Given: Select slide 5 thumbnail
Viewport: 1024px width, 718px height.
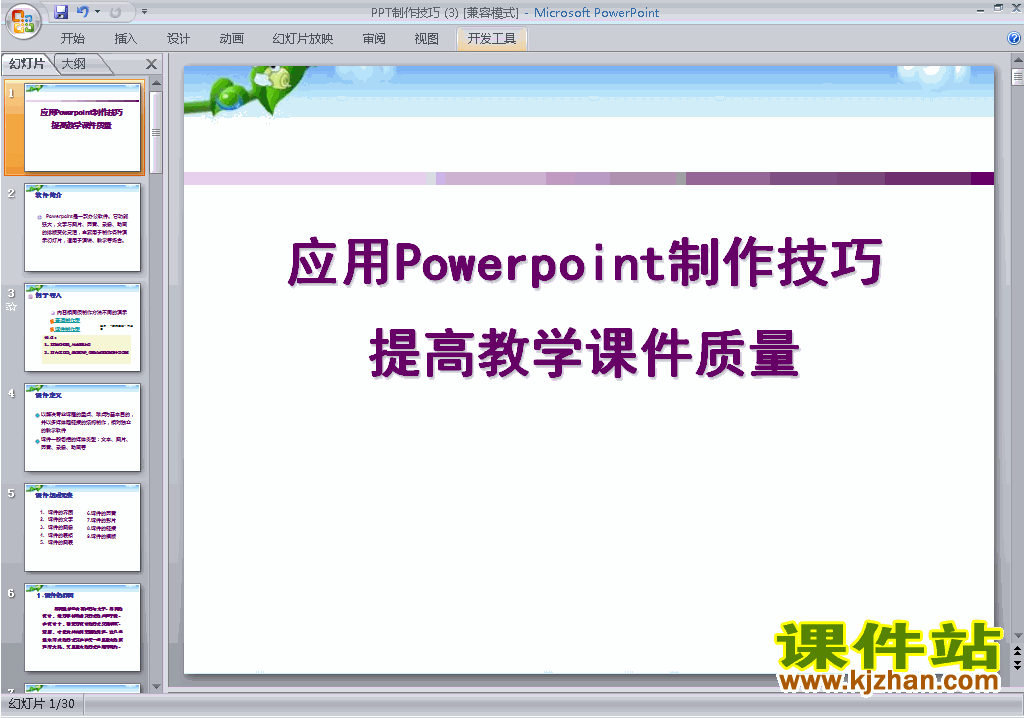Looking at the screenshot, I should [82, 527].
